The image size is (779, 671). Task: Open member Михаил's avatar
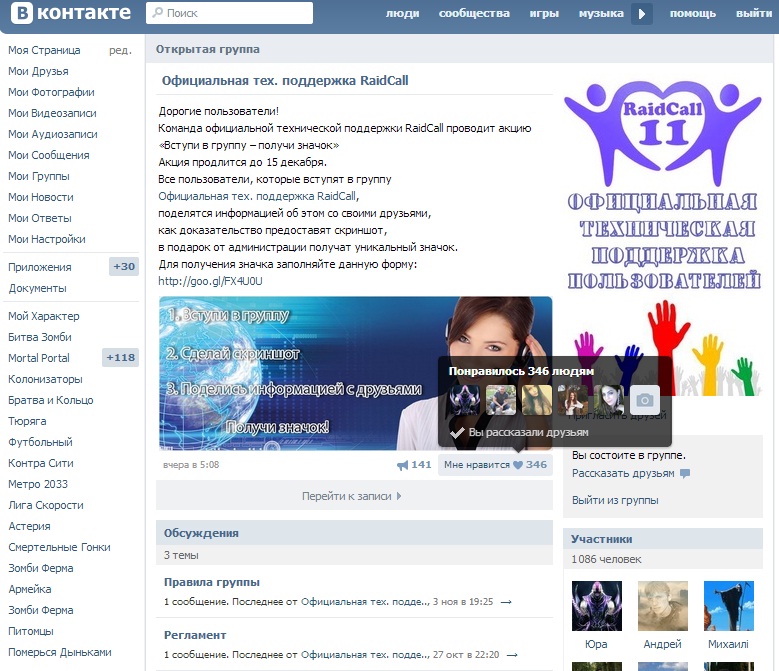coord(729,606)
